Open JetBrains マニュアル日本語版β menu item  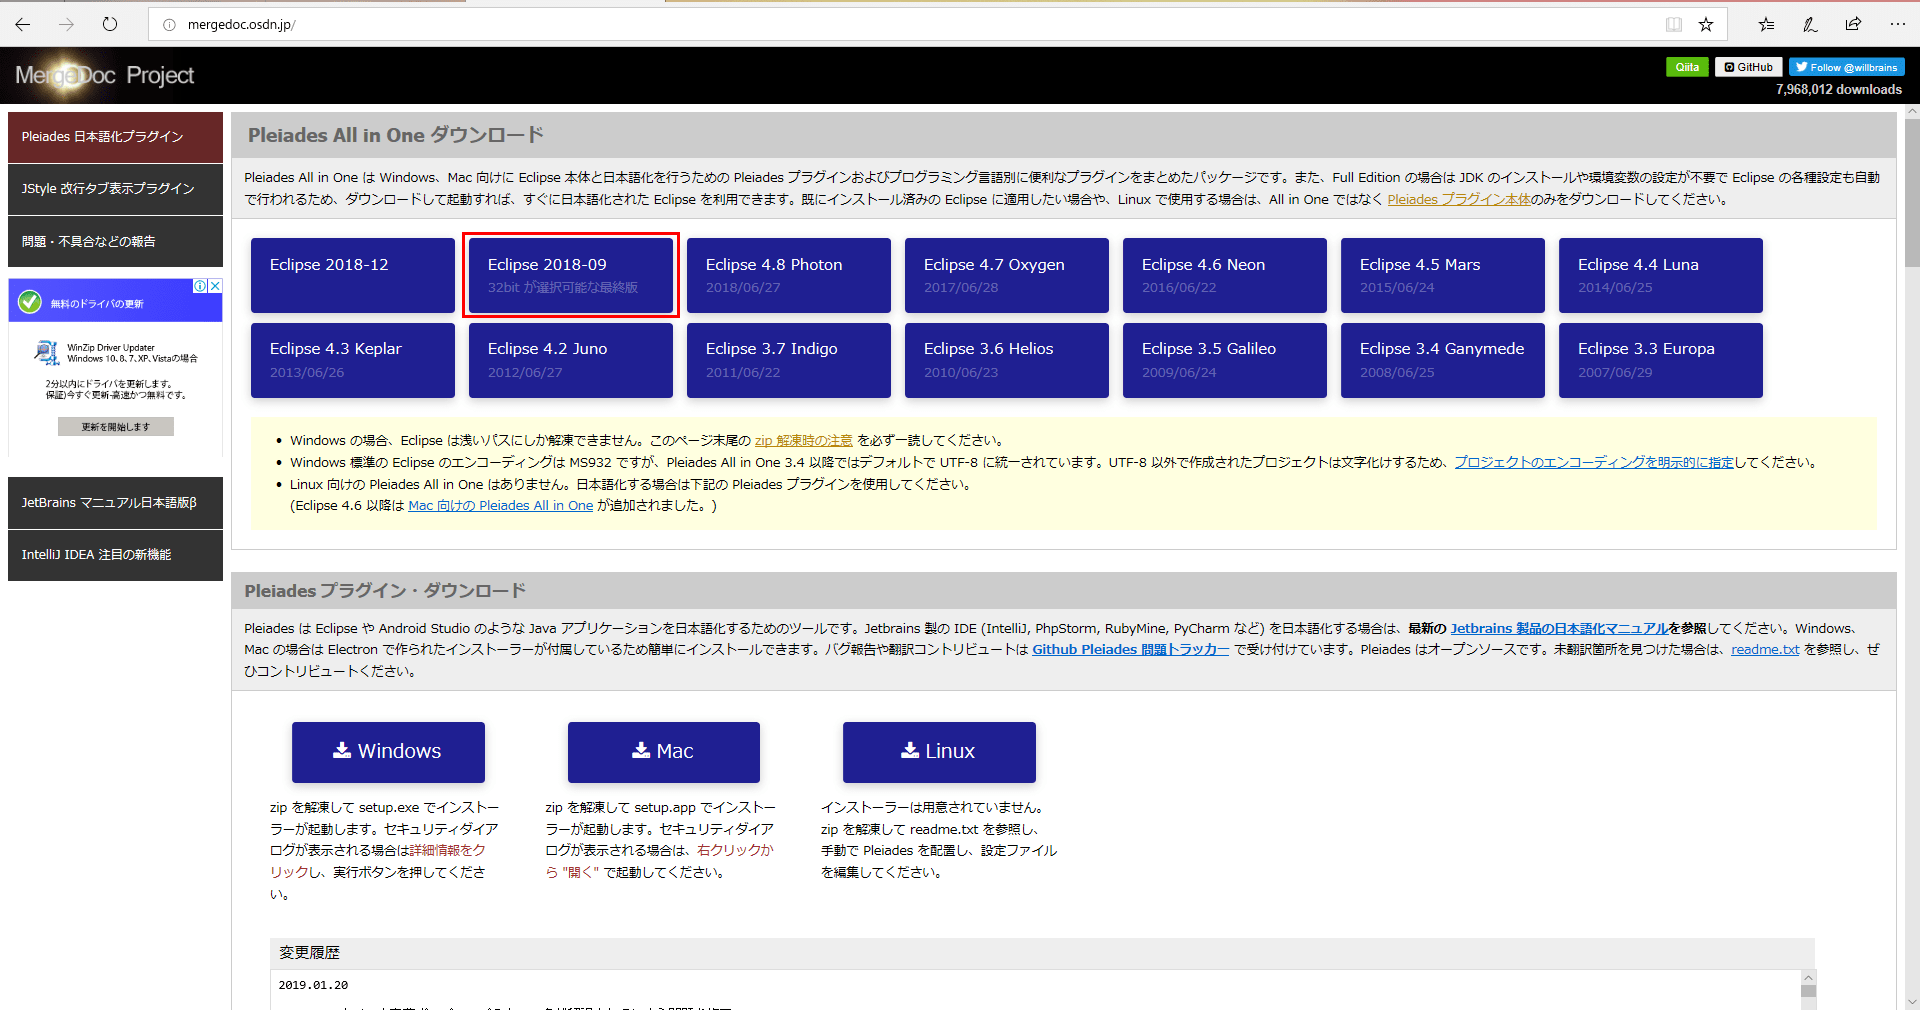coord(115,503)
